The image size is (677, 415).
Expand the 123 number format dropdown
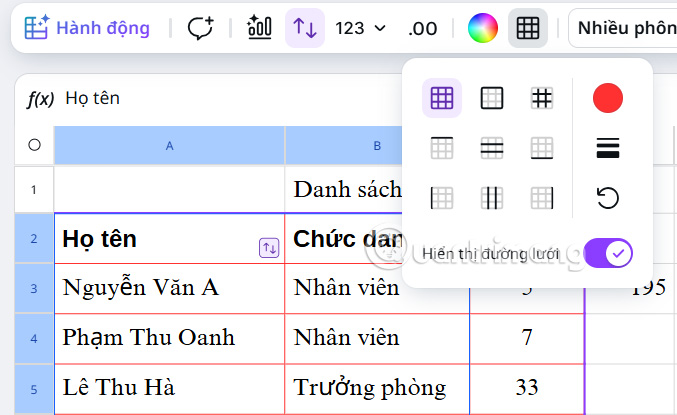(x=360, y=29)
